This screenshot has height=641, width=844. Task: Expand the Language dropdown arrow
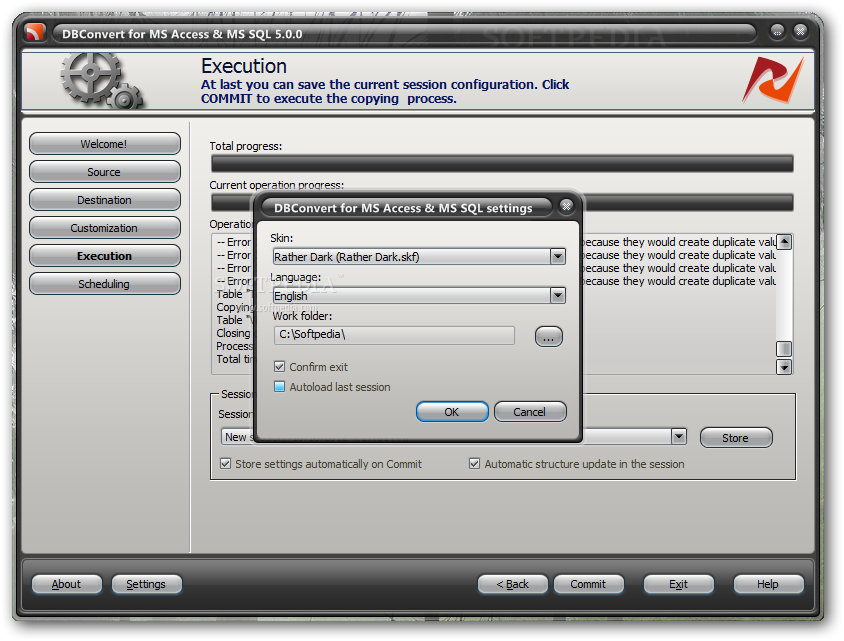click(558, 295)
